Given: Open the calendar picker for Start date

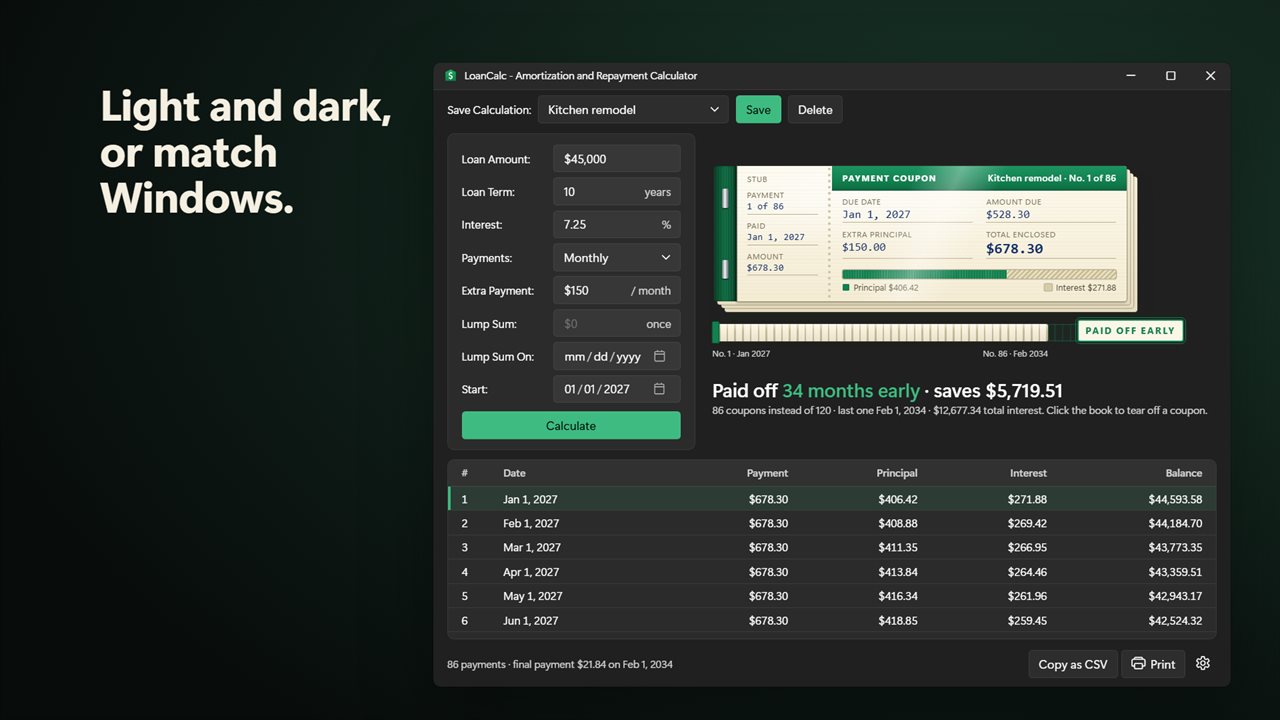Looking at the screenshot, I should (x=660, y=389).
